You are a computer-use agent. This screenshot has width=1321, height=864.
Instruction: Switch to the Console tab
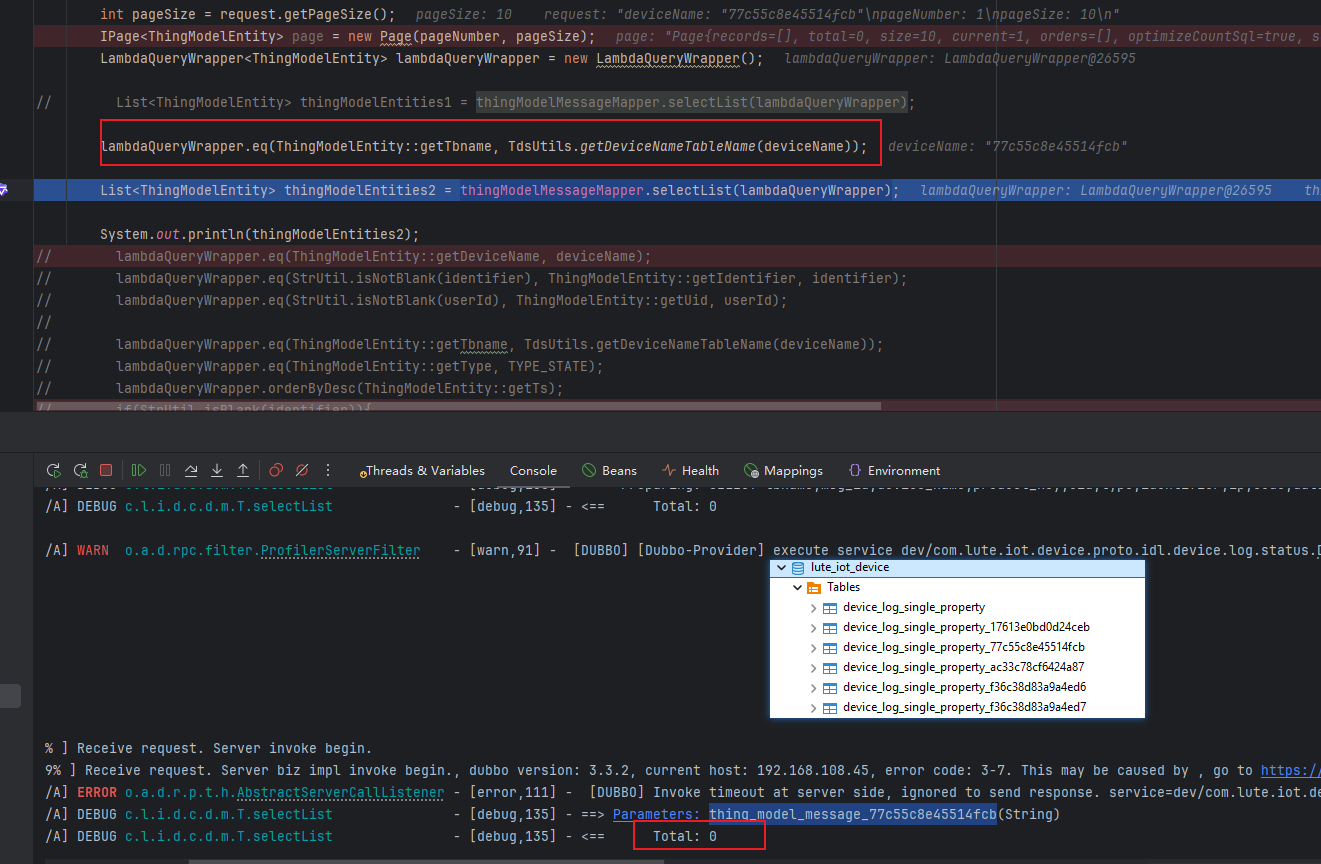pyautogui.click(x=533, y=470)
